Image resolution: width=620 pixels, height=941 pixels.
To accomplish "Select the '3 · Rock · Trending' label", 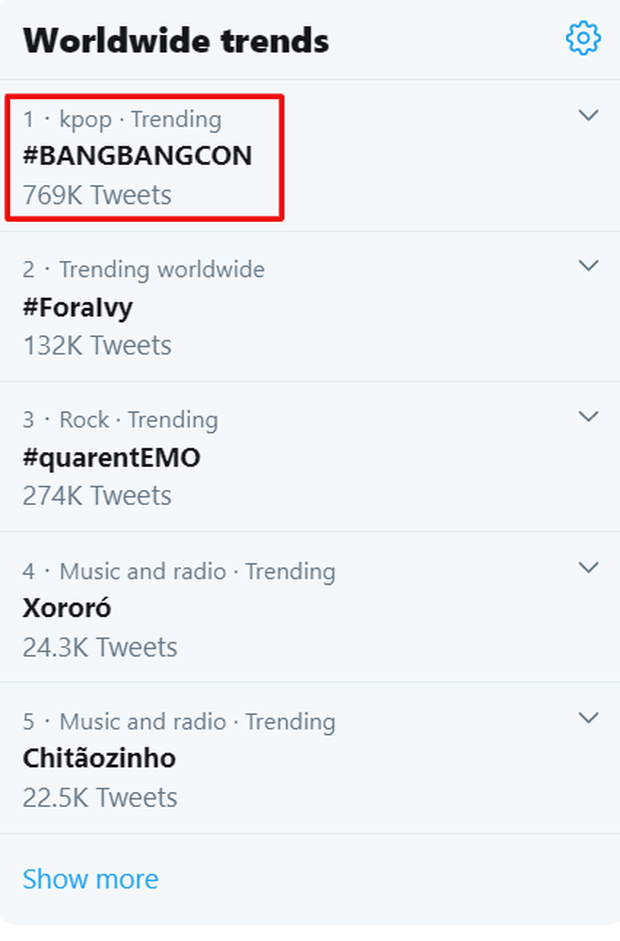I will click(120, 420).
